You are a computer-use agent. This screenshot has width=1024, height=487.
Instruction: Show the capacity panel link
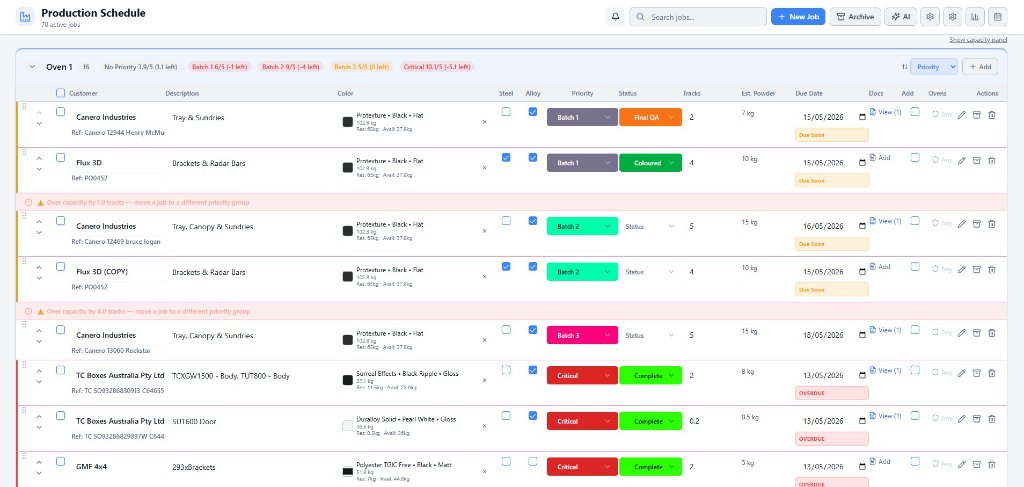tap(978, 40)
